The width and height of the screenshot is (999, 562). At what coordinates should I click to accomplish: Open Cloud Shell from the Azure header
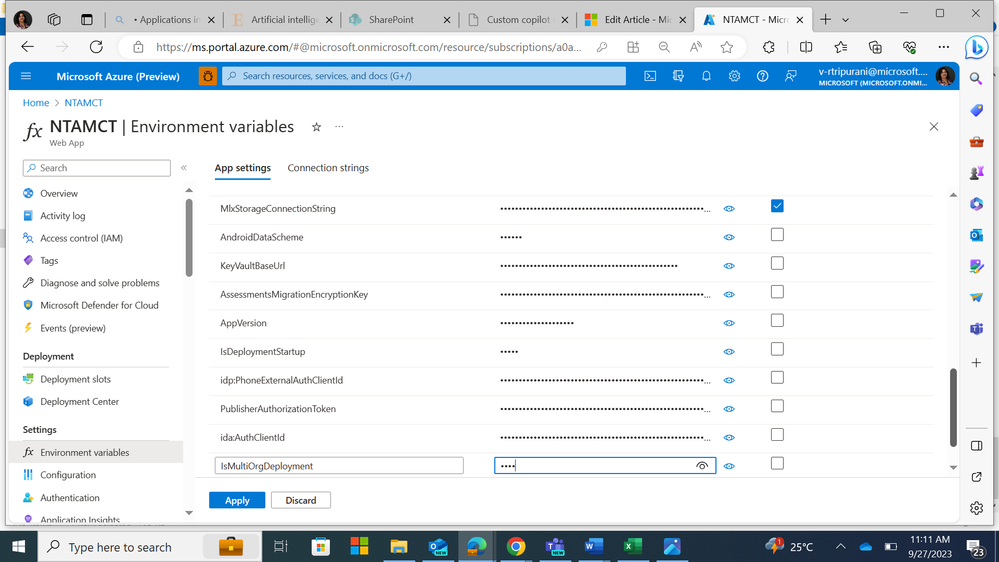click(650, 76)
